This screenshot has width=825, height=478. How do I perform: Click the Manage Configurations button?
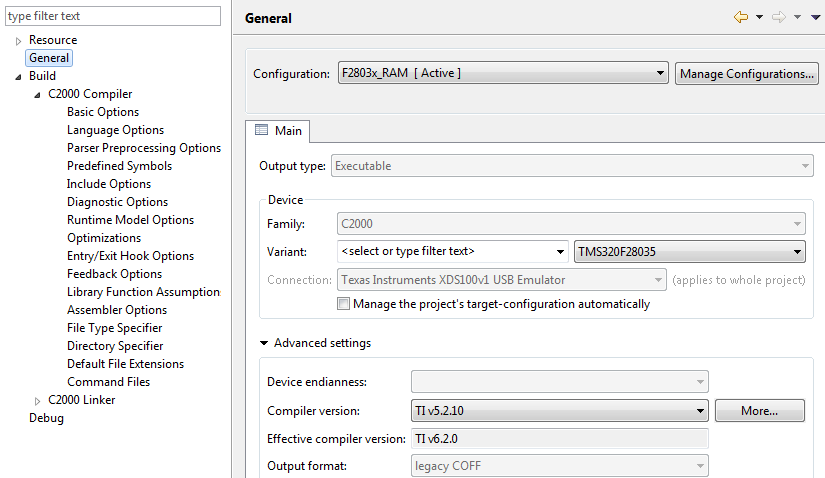pos(747,73)
